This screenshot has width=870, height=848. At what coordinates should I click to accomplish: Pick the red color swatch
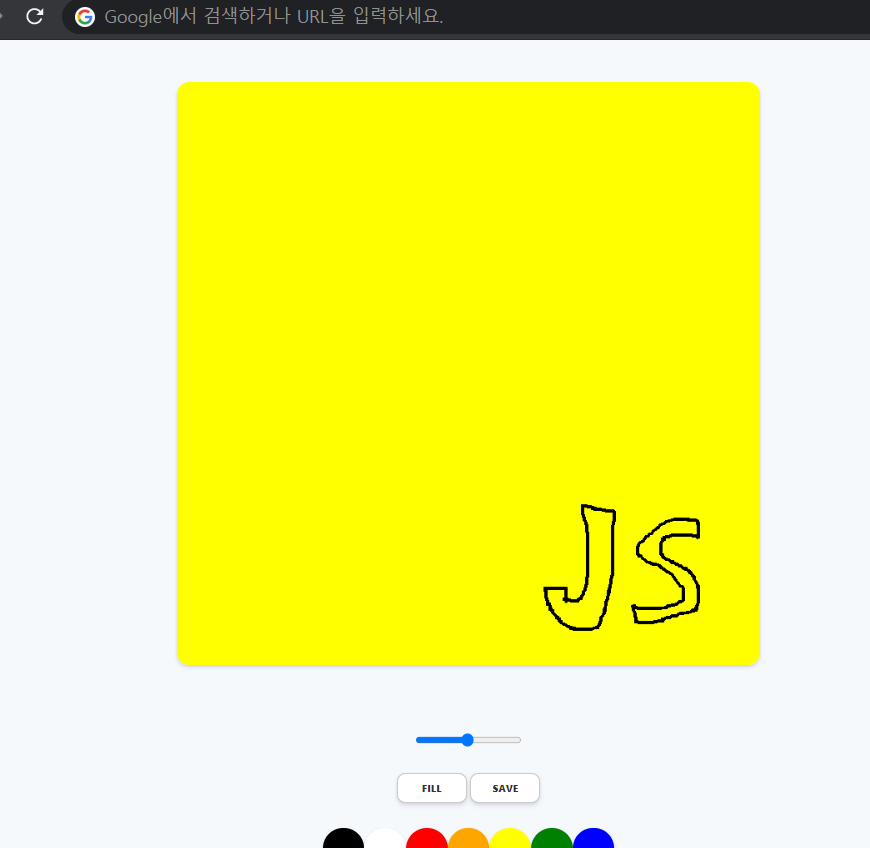pos(427,839)
